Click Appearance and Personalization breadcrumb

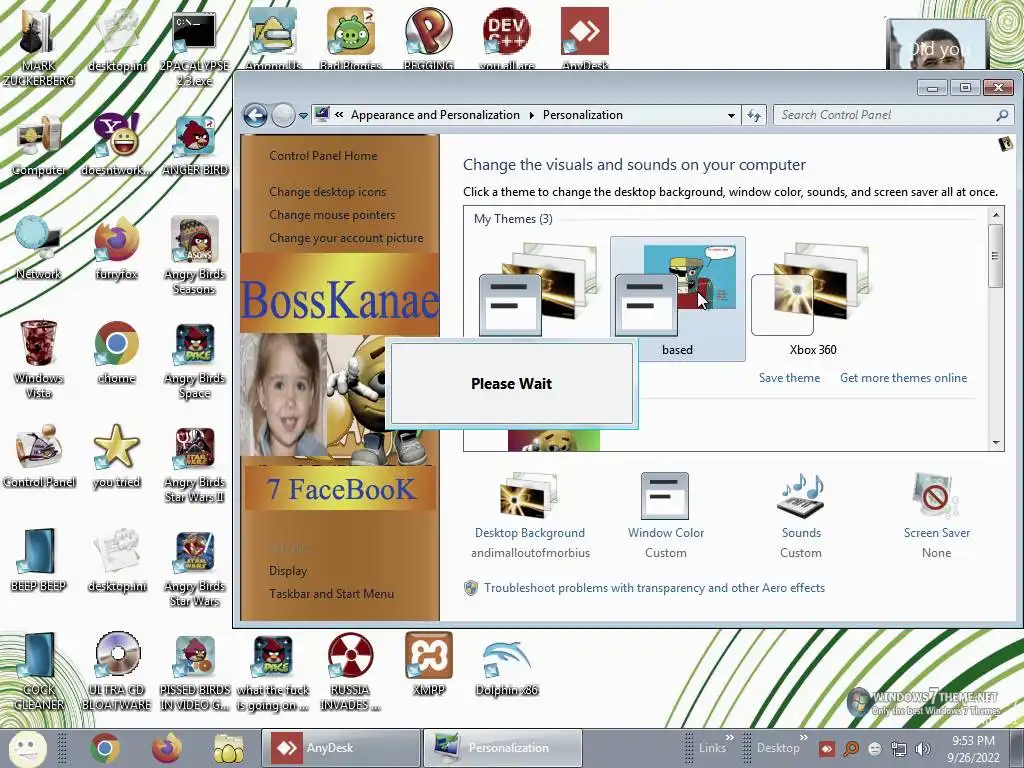[x=435, y=115]
